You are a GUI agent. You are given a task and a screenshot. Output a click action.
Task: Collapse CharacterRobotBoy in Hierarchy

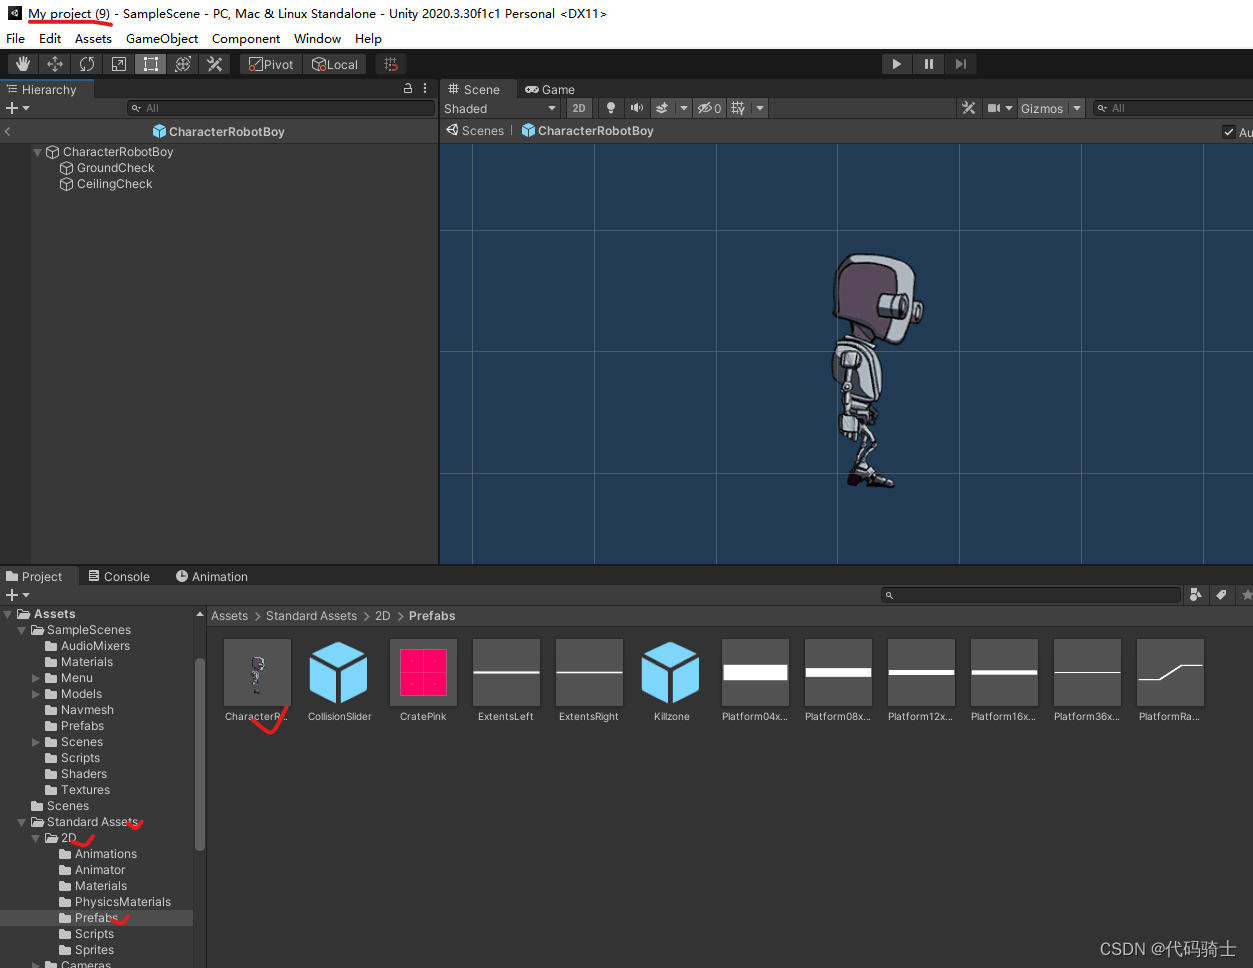(37, 152)
